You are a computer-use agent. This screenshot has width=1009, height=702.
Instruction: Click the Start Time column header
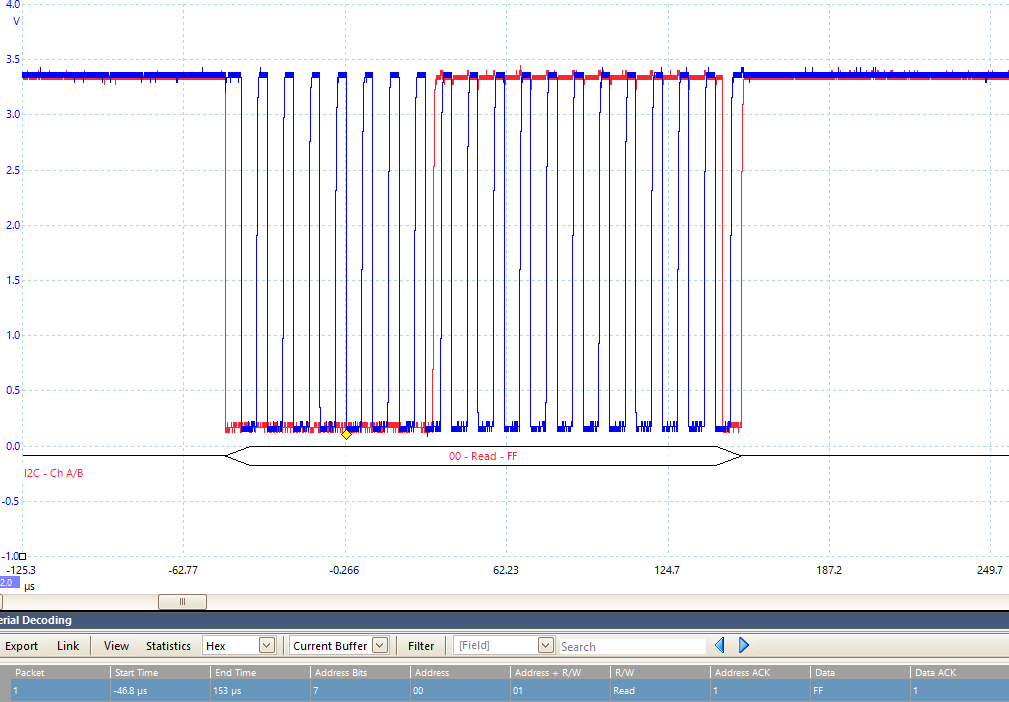(161, 672)
